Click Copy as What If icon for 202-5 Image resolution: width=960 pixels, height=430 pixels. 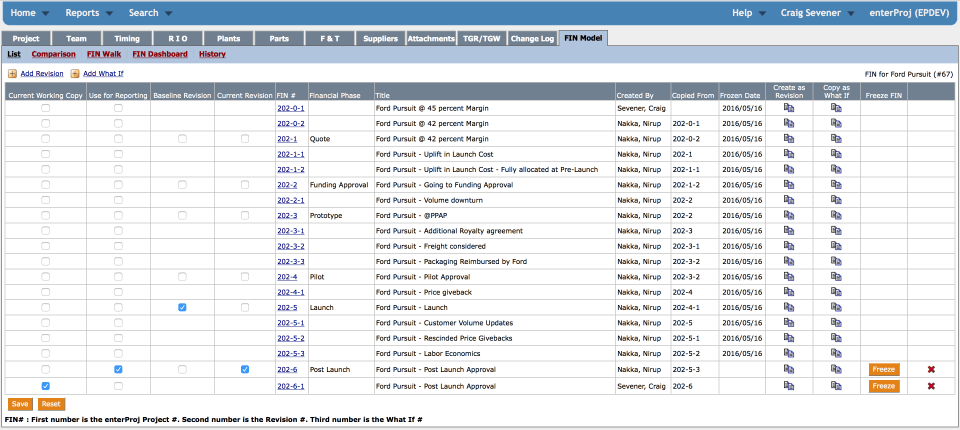coord(836,307)
